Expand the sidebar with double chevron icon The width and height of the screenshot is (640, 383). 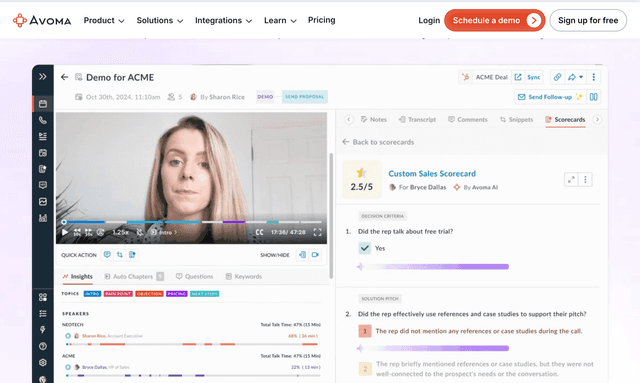coord(42,77)
